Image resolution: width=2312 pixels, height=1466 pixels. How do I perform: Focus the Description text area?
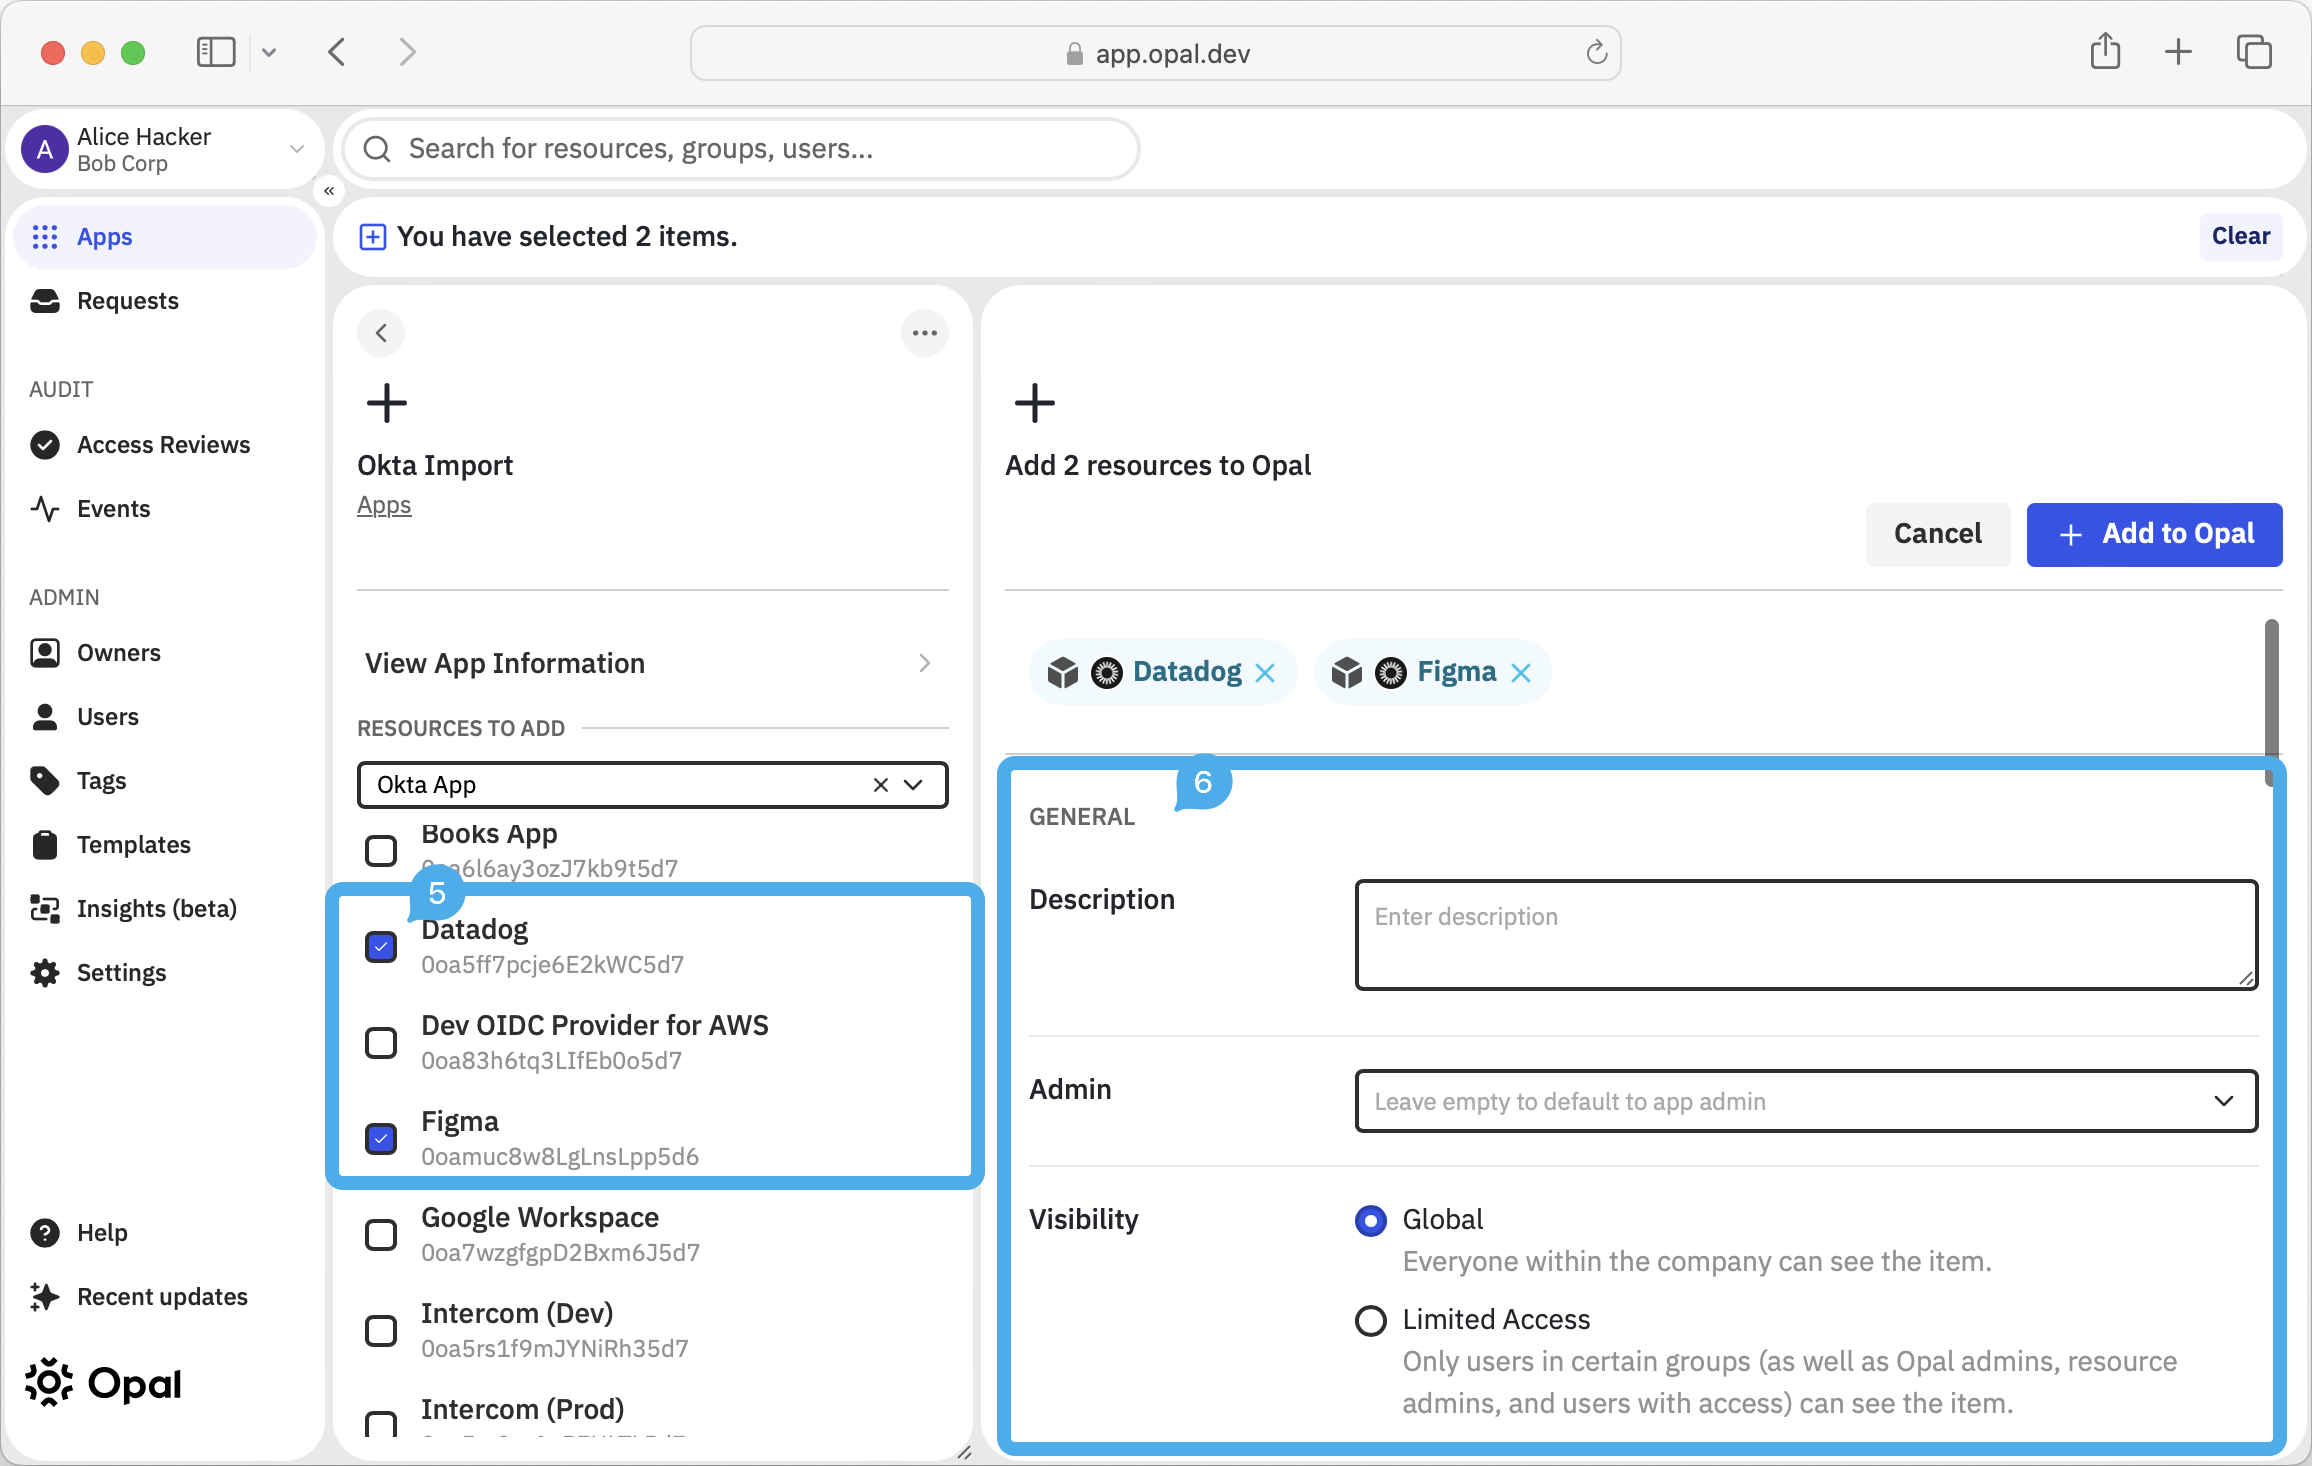point(1806,935)
